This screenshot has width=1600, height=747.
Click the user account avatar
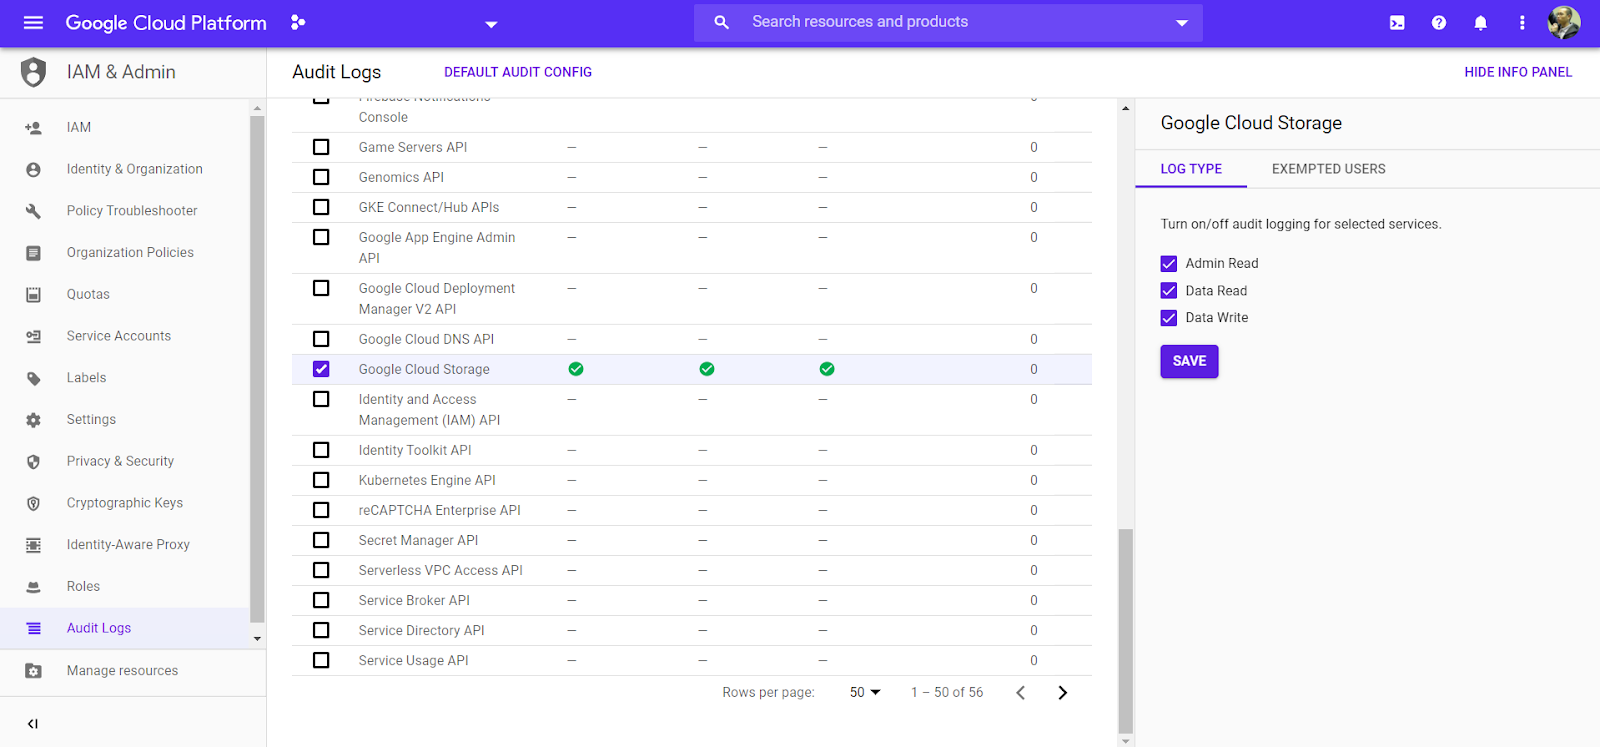pos(1564,23)
